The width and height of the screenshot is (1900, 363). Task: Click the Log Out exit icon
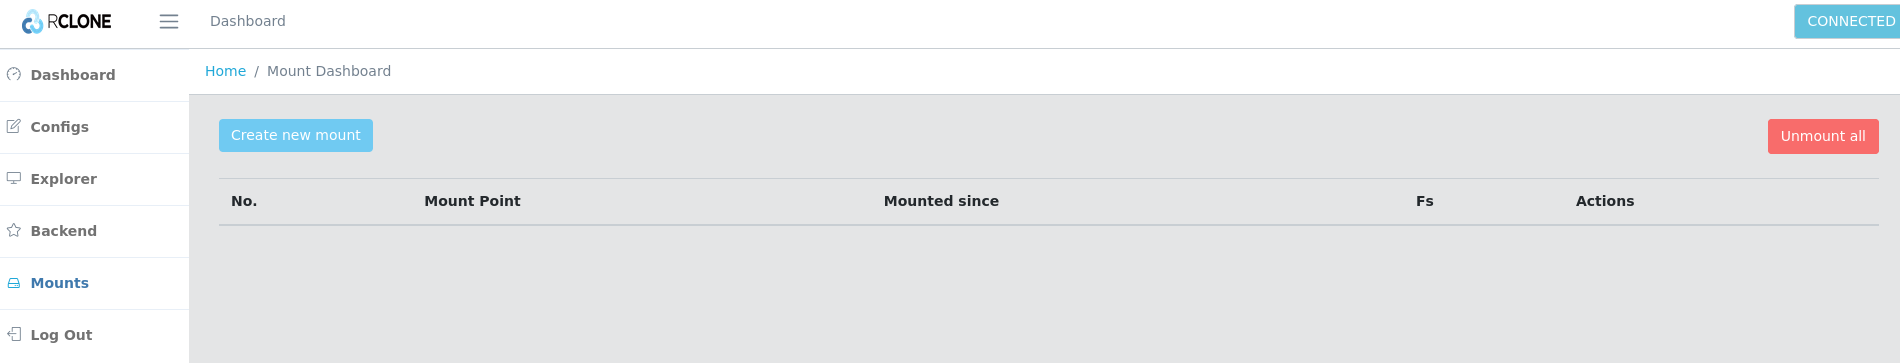pyautogui.click(x=14, y=334)
